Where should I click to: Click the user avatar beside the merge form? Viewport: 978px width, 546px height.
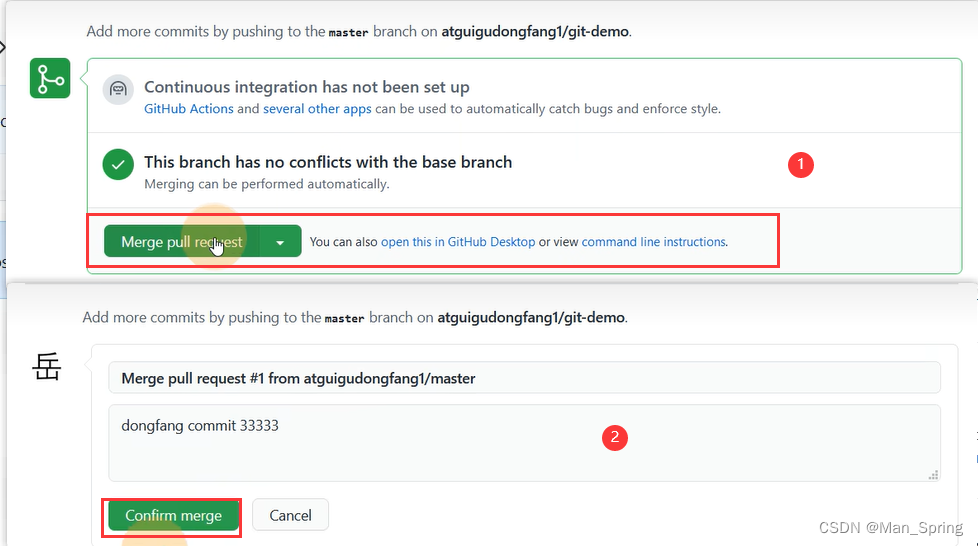click(47, 366)
